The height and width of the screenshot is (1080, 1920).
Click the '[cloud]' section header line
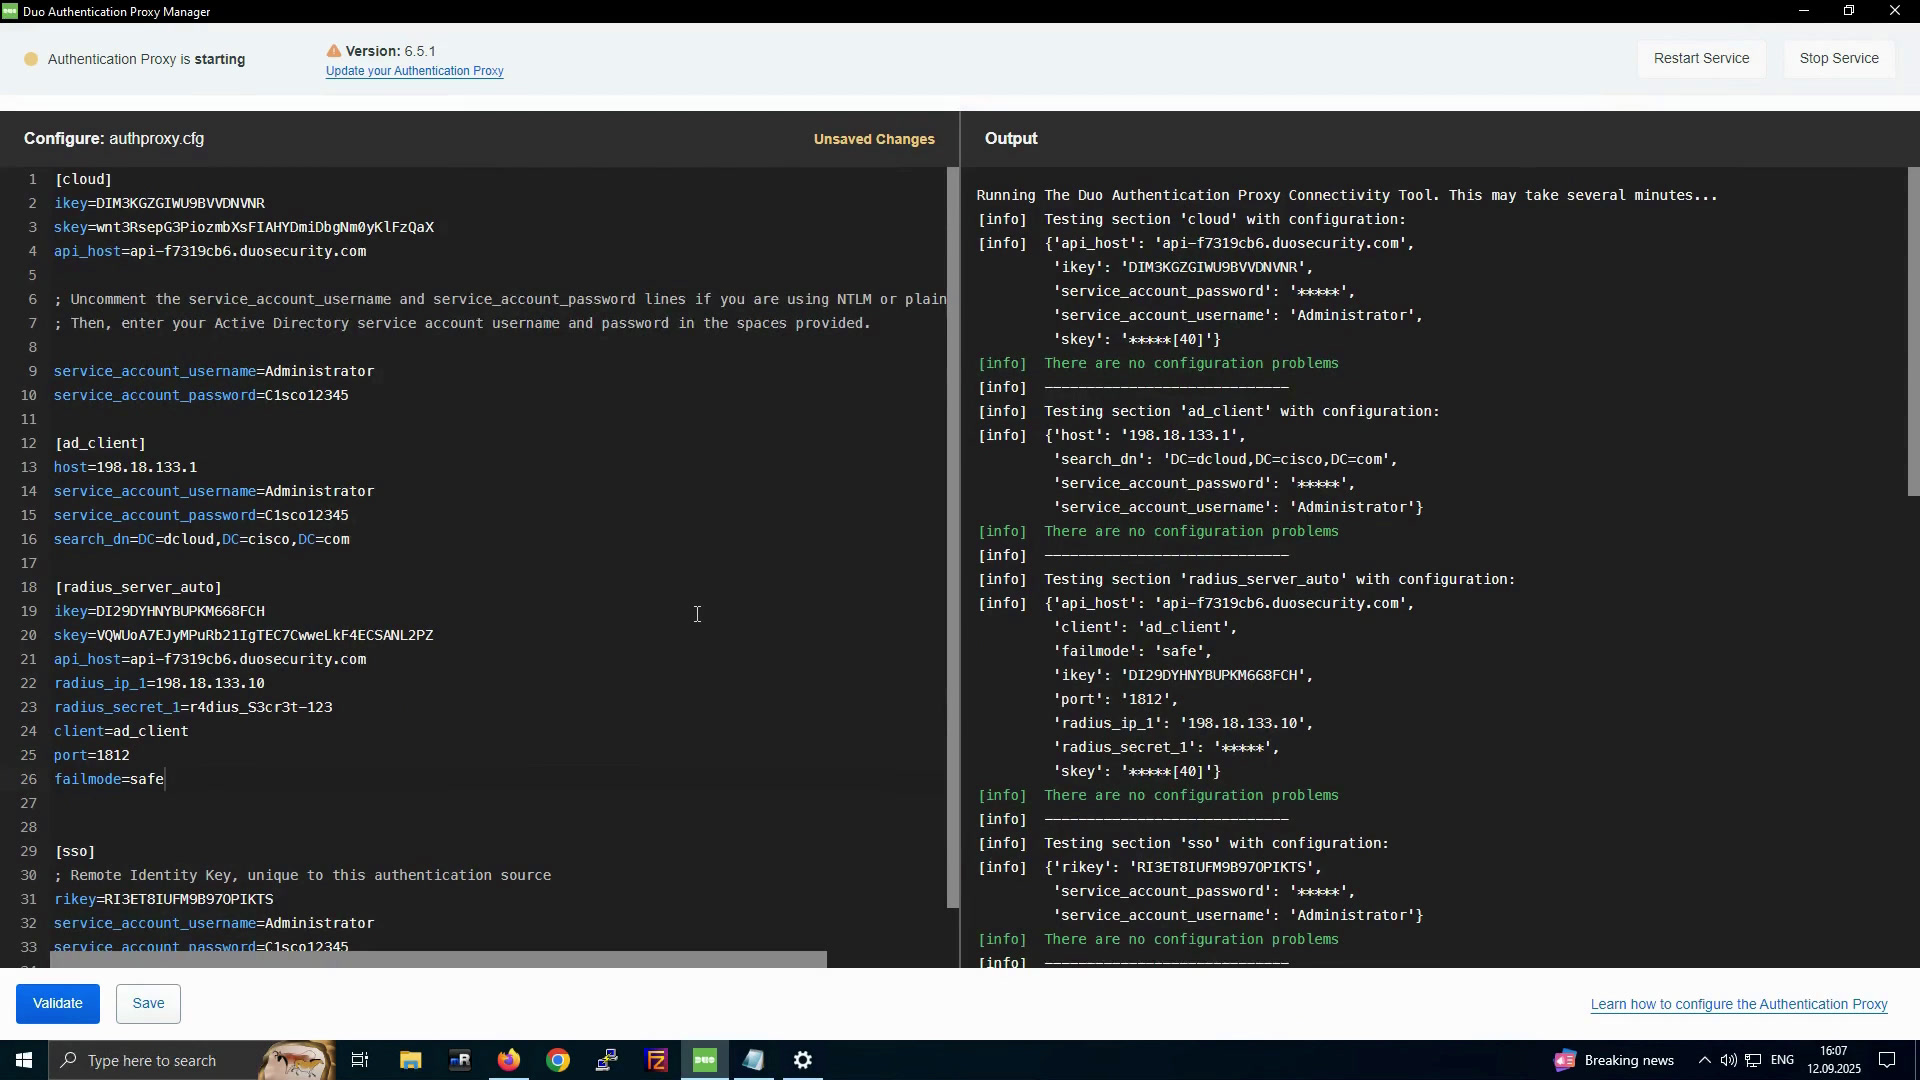point(84,180)
